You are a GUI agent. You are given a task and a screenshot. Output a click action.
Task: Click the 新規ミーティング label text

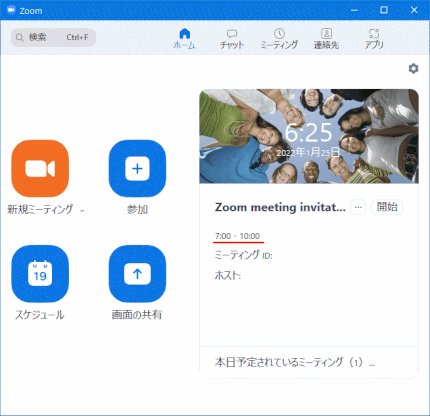(40, 209)
